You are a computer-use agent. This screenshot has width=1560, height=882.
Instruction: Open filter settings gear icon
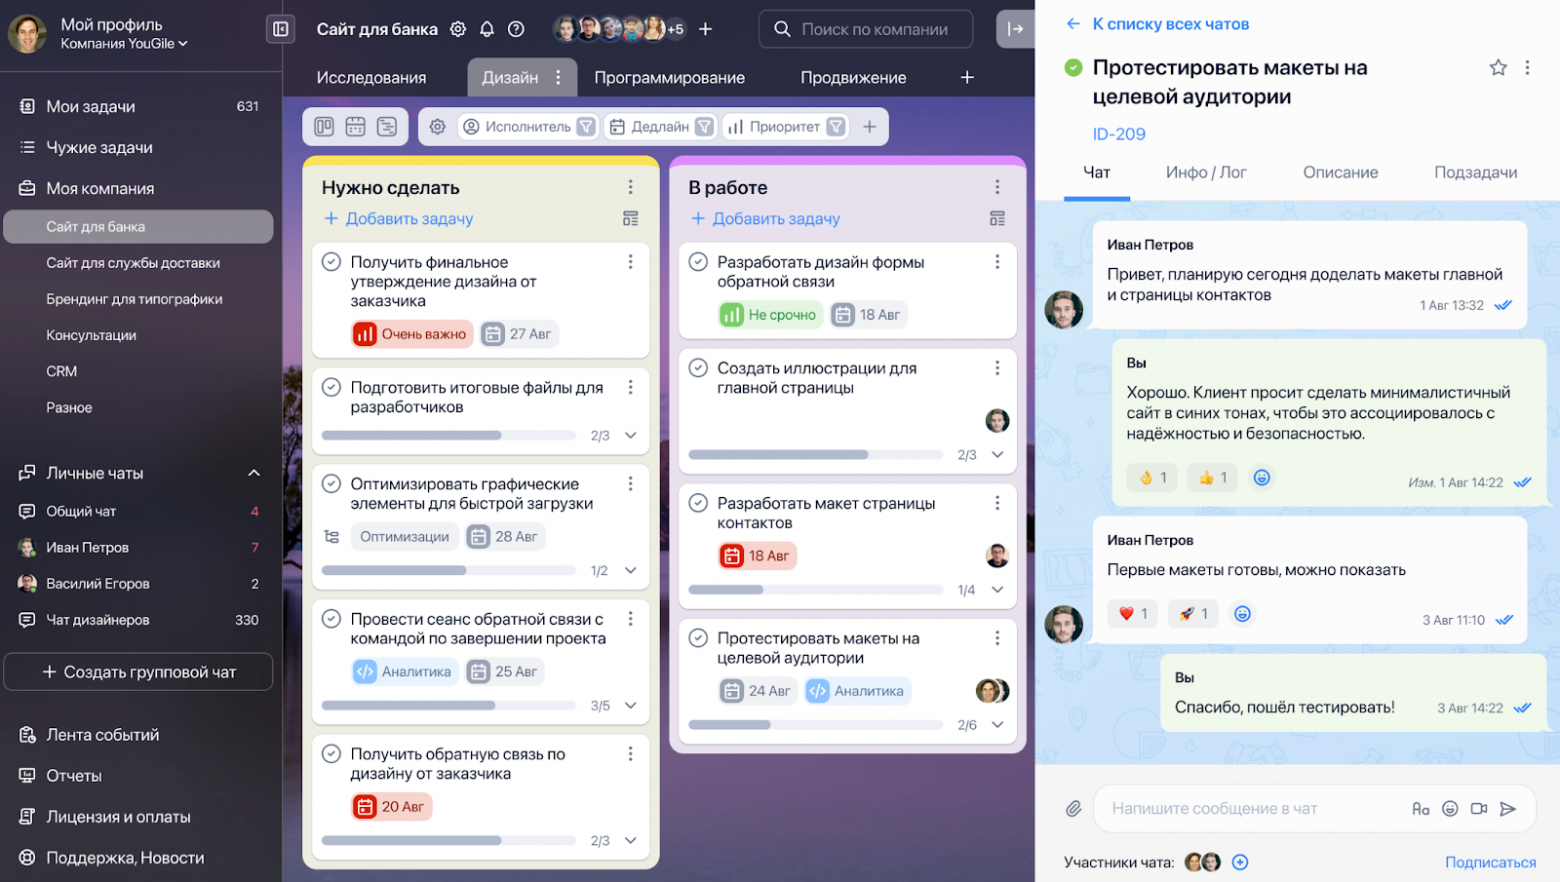(x=437, y=127)
